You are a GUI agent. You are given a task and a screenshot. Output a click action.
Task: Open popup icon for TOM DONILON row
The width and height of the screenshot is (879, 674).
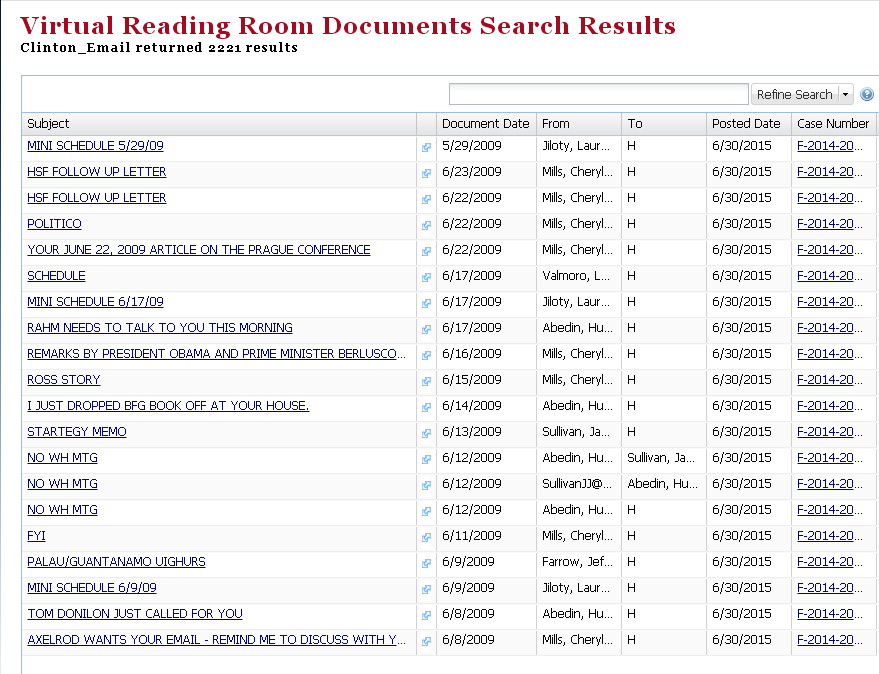click(x=426, y=615)
